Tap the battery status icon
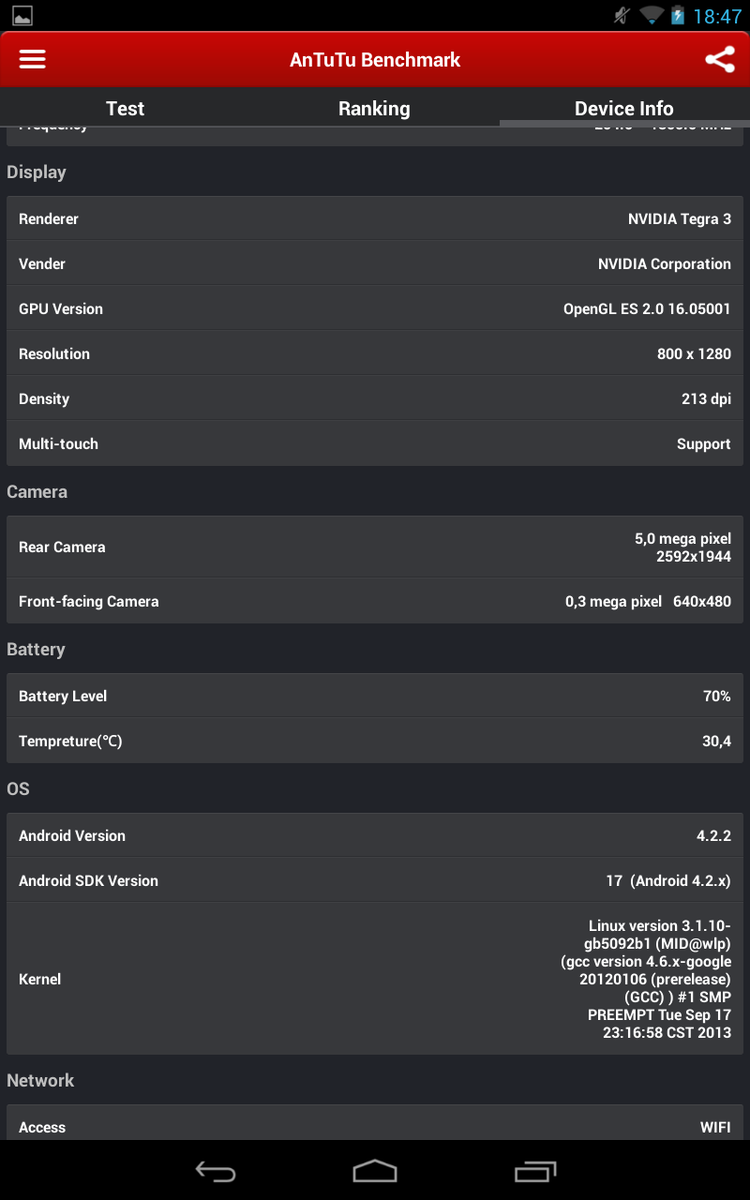The width and height of the screenshot is (750, 1200). pyautogui.click(x=678, y=16)
